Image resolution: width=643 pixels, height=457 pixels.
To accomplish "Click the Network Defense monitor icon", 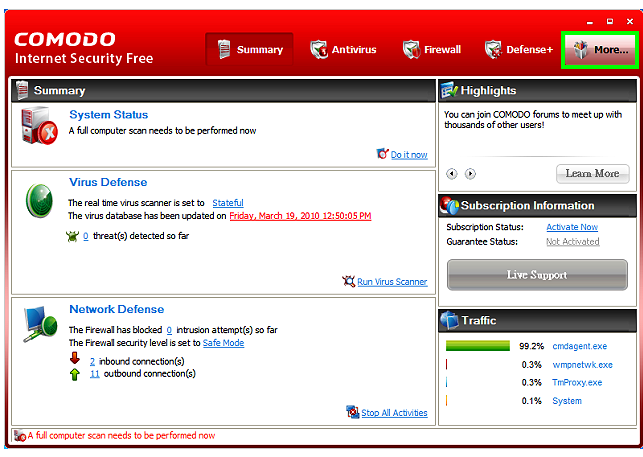I will click(40, 324).
